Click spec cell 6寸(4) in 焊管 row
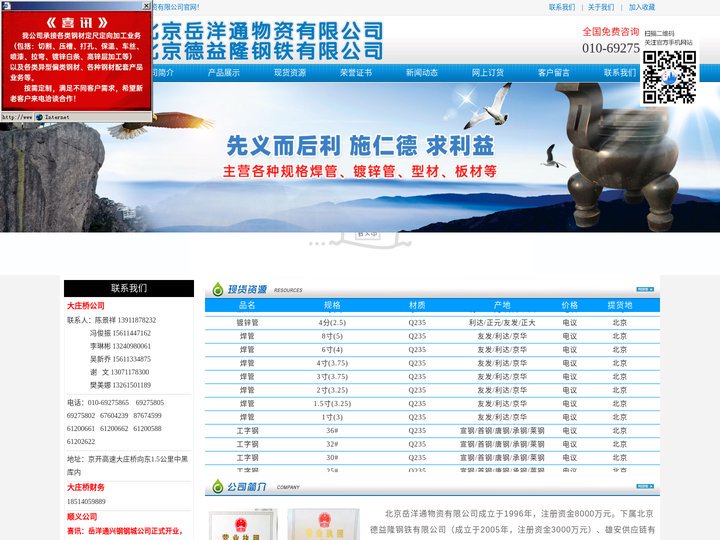 [x=332, y=349]
